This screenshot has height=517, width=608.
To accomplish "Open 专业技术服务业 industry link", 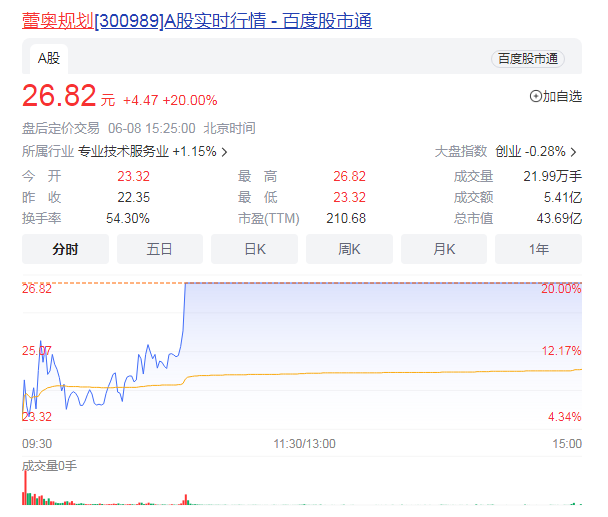I will click(x=123, y=152).
